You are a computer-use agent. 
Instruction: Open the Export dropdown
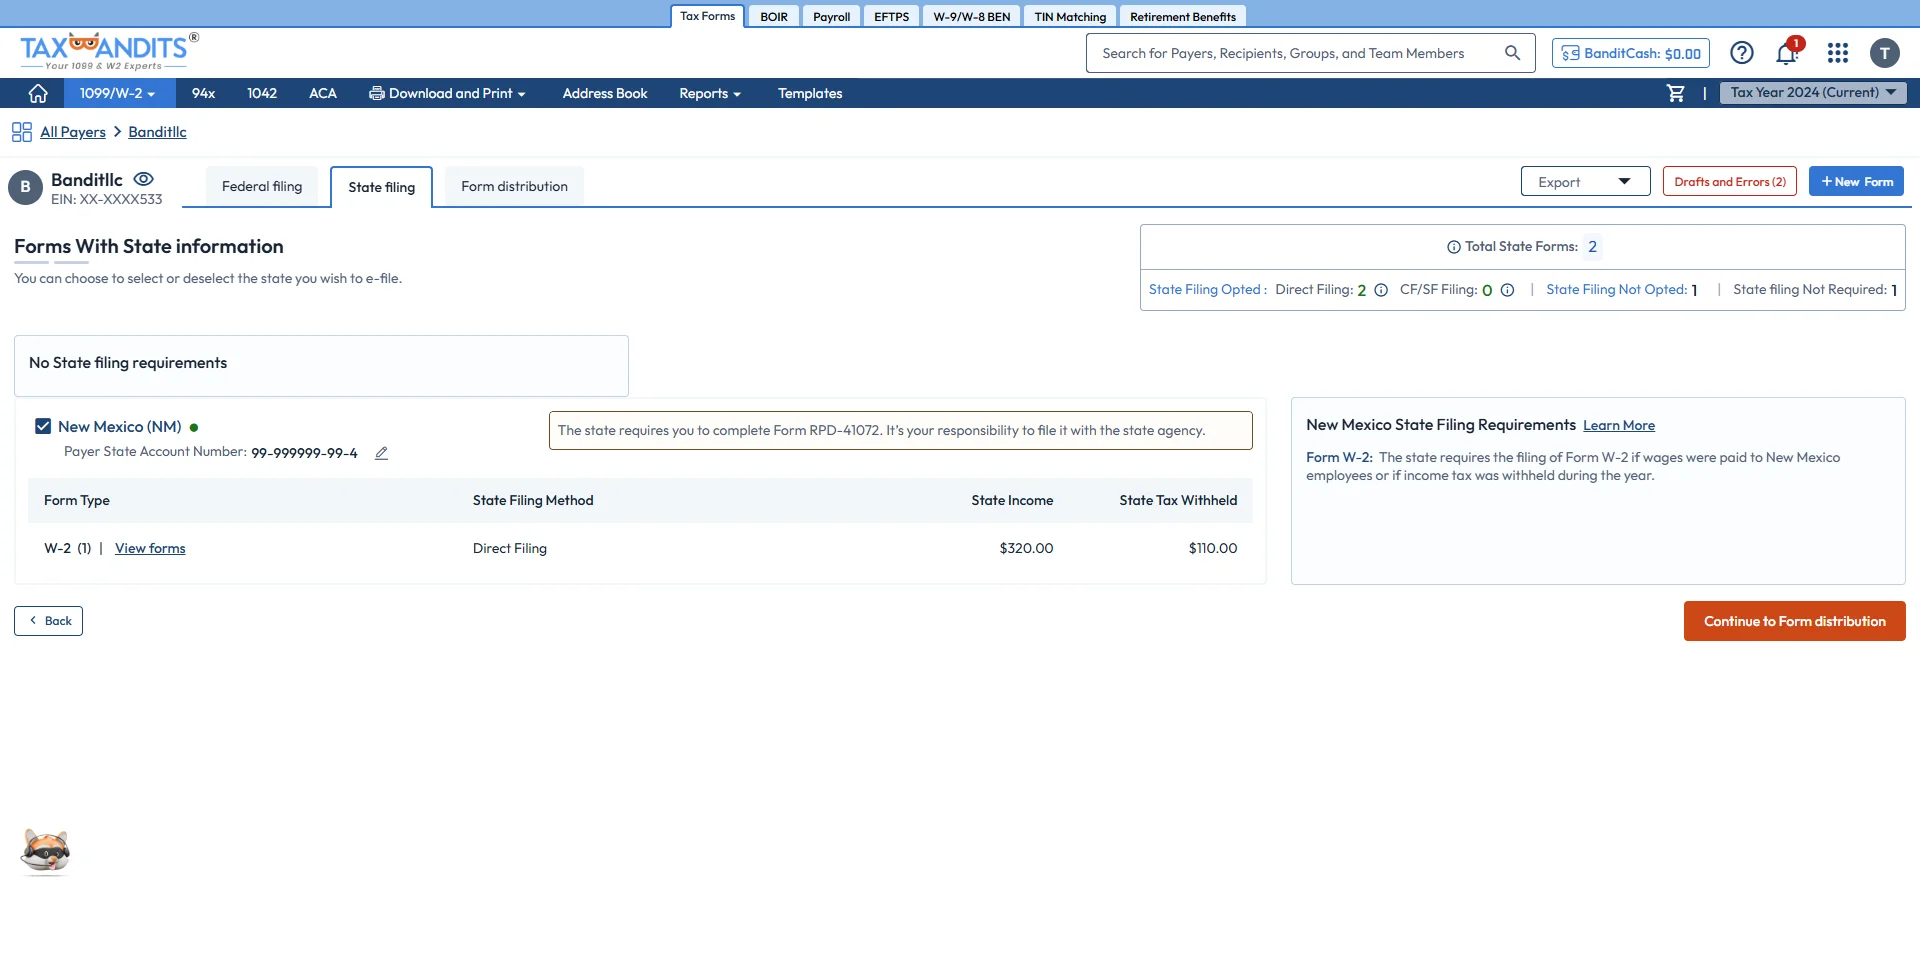point(1585,181)
